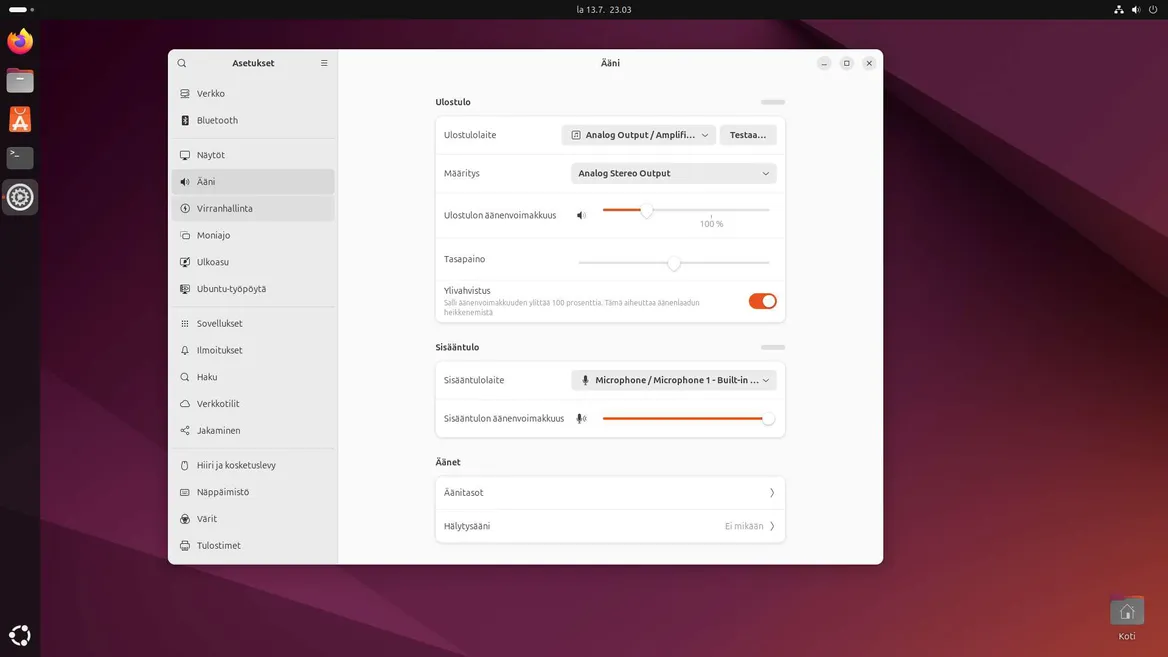Mute output via the speaker icon
The height and width of the screenshot is (657, 1168).
(x=581, y=215)
